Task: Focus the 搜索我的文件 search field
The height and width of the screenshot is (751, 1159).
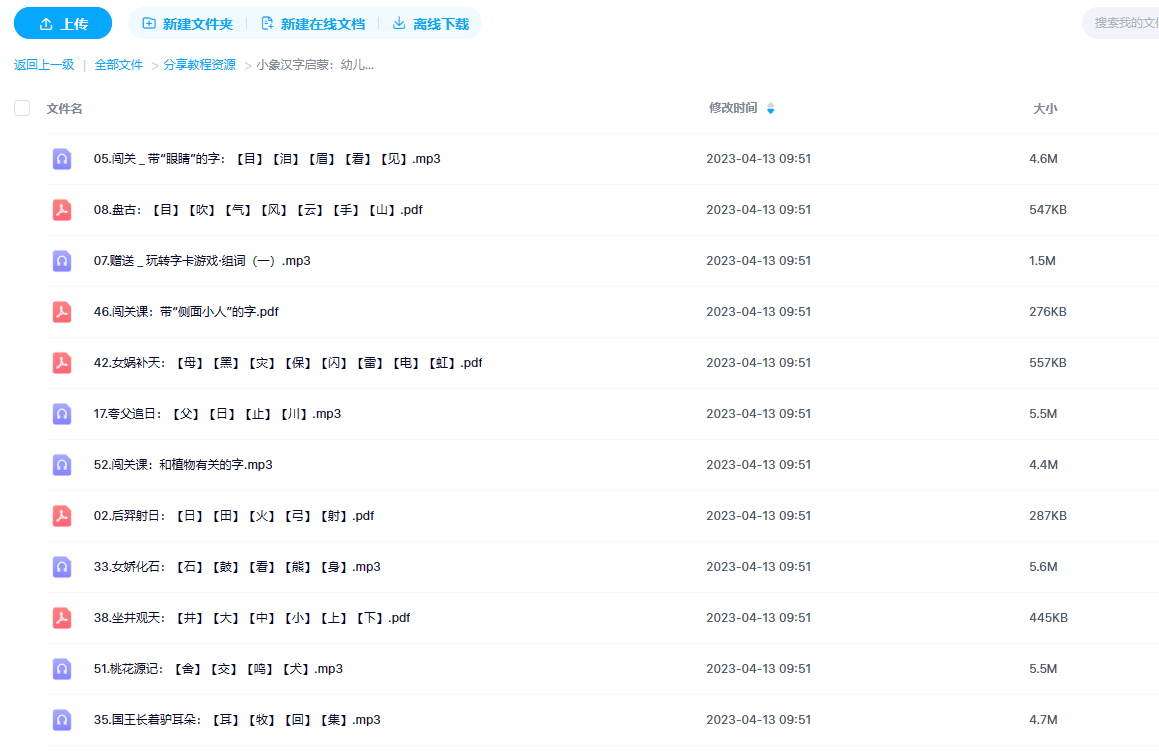Action: coord(1121,23)
